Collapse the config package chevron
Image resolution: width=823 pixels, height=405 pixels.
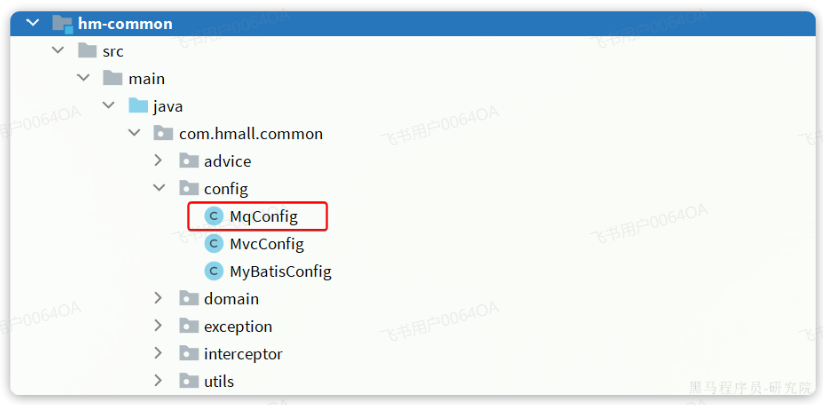pos(158,188)
